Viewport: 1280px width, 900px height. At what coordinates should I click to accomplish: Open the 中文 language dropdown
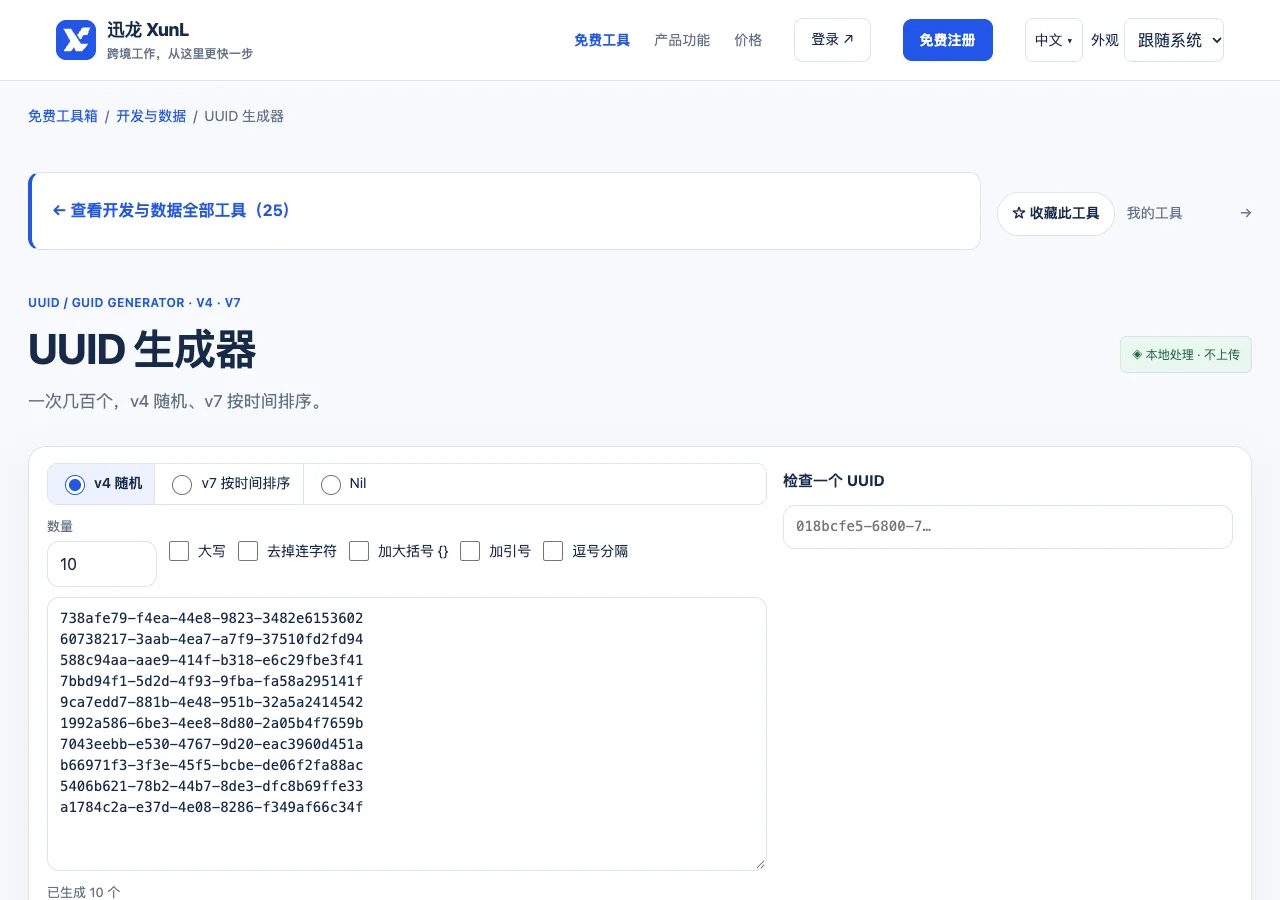coord(1054,40)
